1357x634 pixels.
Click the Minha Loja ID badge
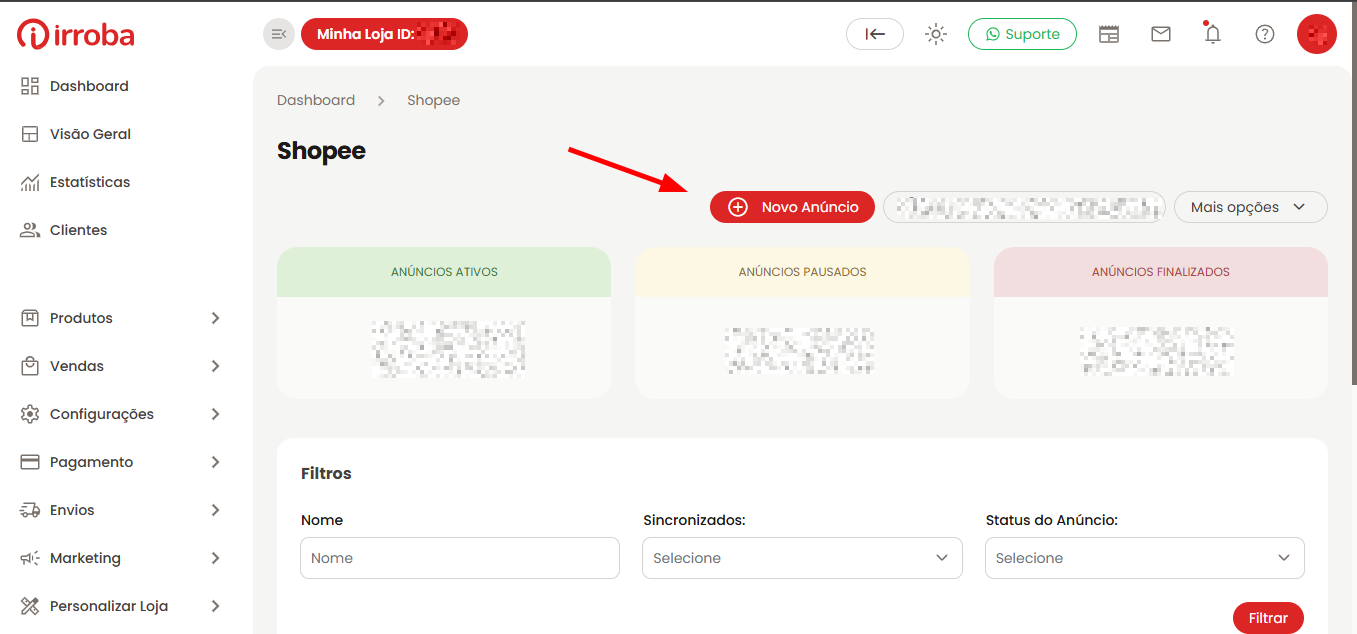(384, 34)
